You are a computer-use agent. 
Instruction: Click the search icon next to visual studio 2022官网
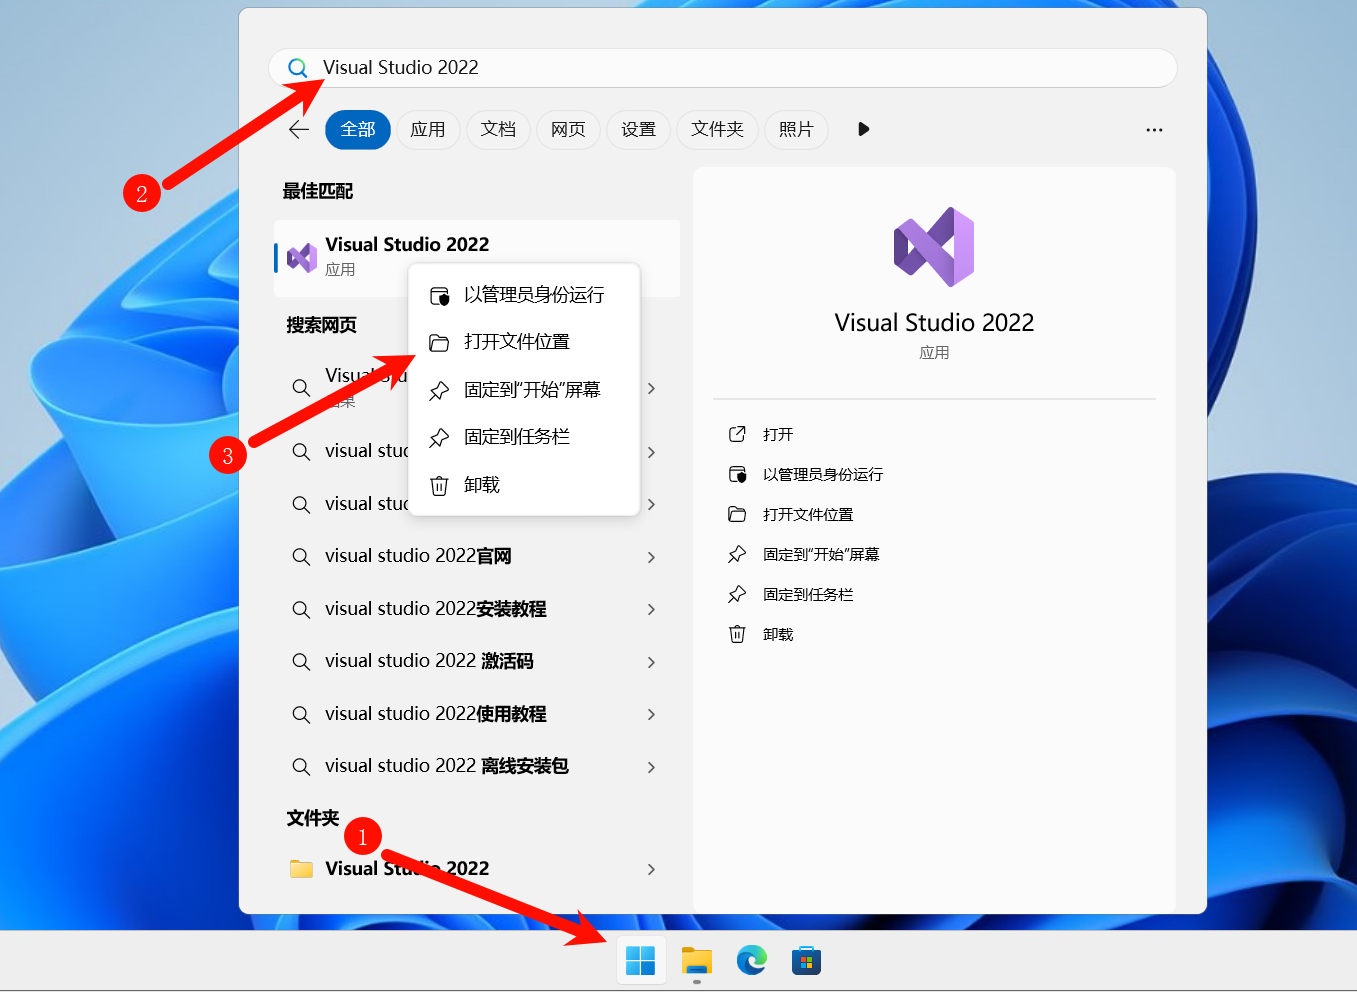coord(301,557)
